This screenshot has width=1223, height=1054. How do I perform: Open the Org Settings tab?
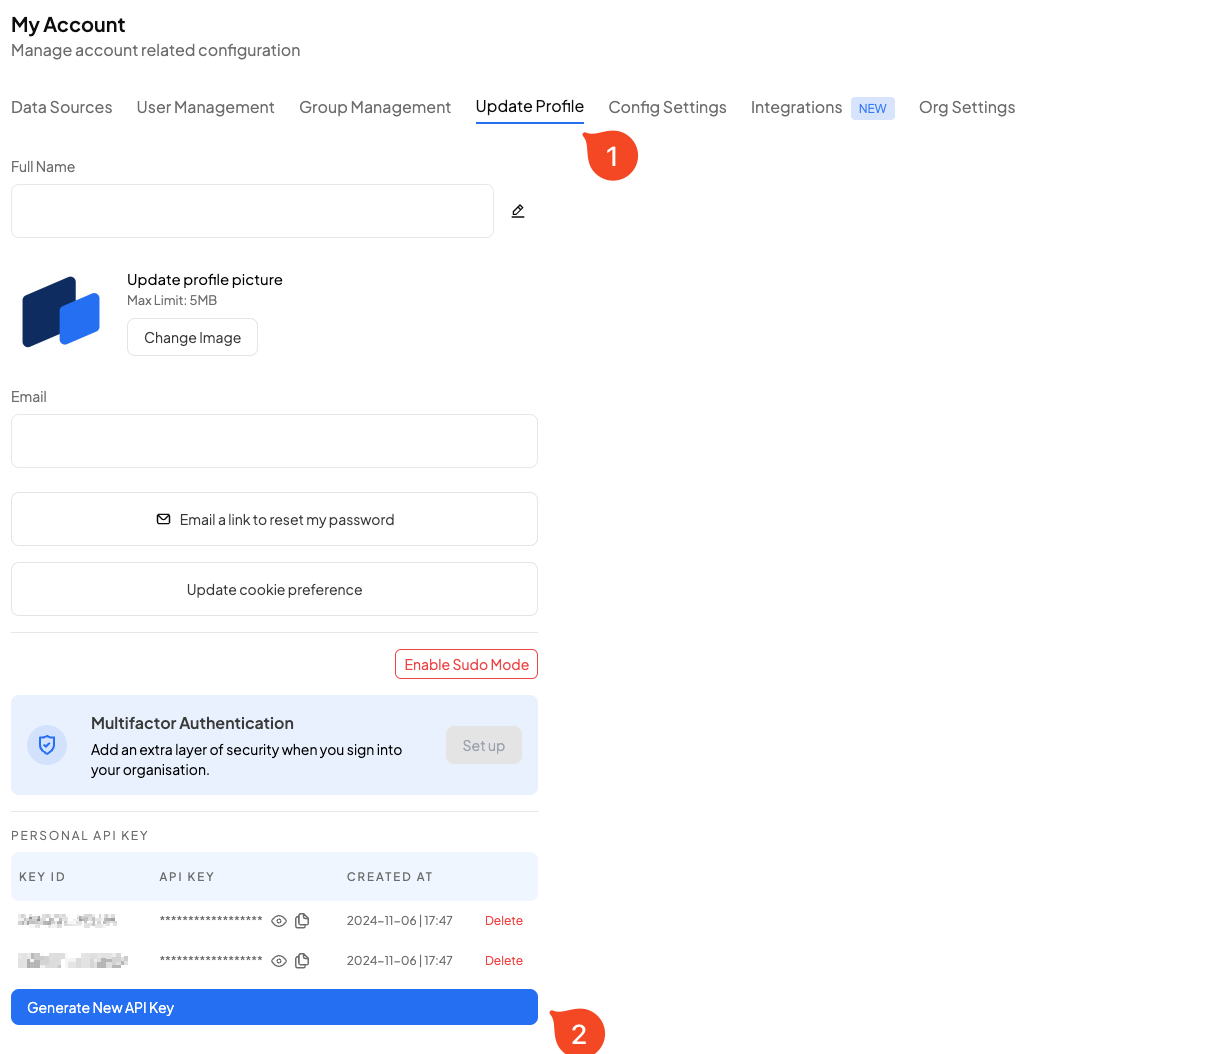[x=967, y=107]
